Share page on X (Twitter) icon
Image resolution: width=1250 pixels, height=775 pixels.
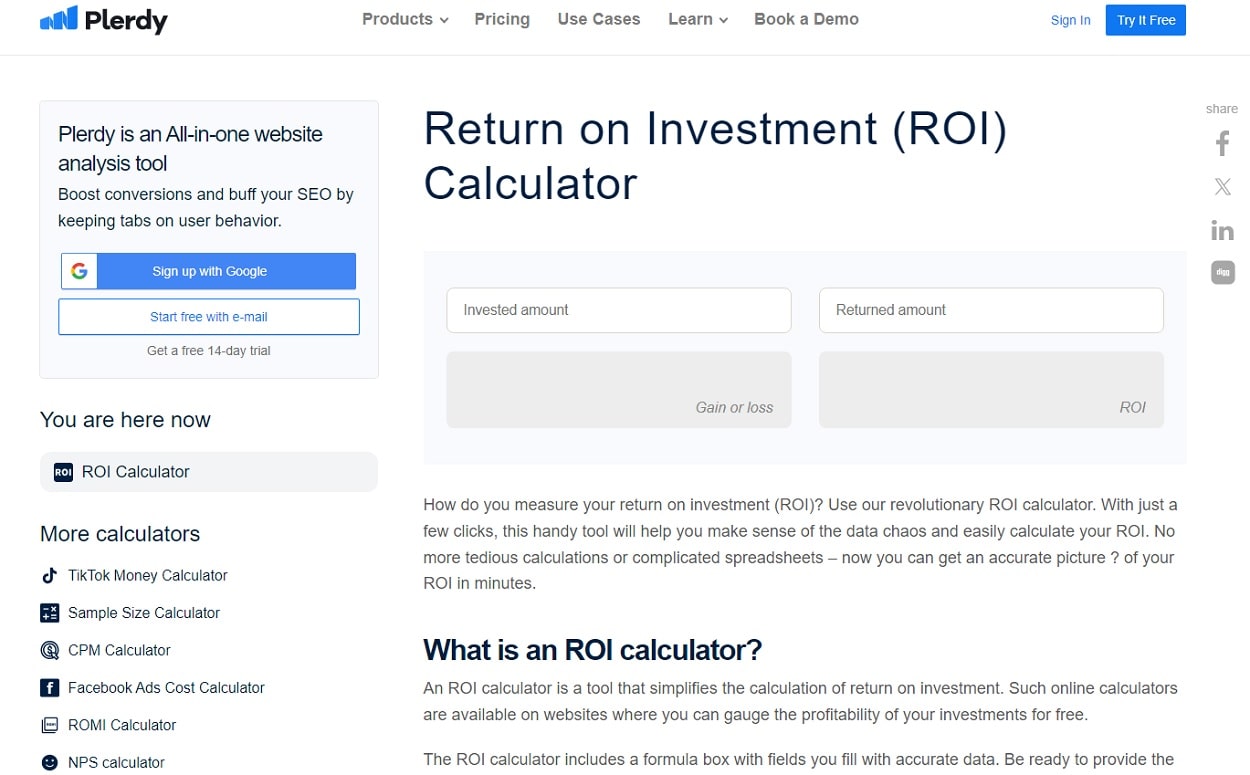pos(1222,187)
